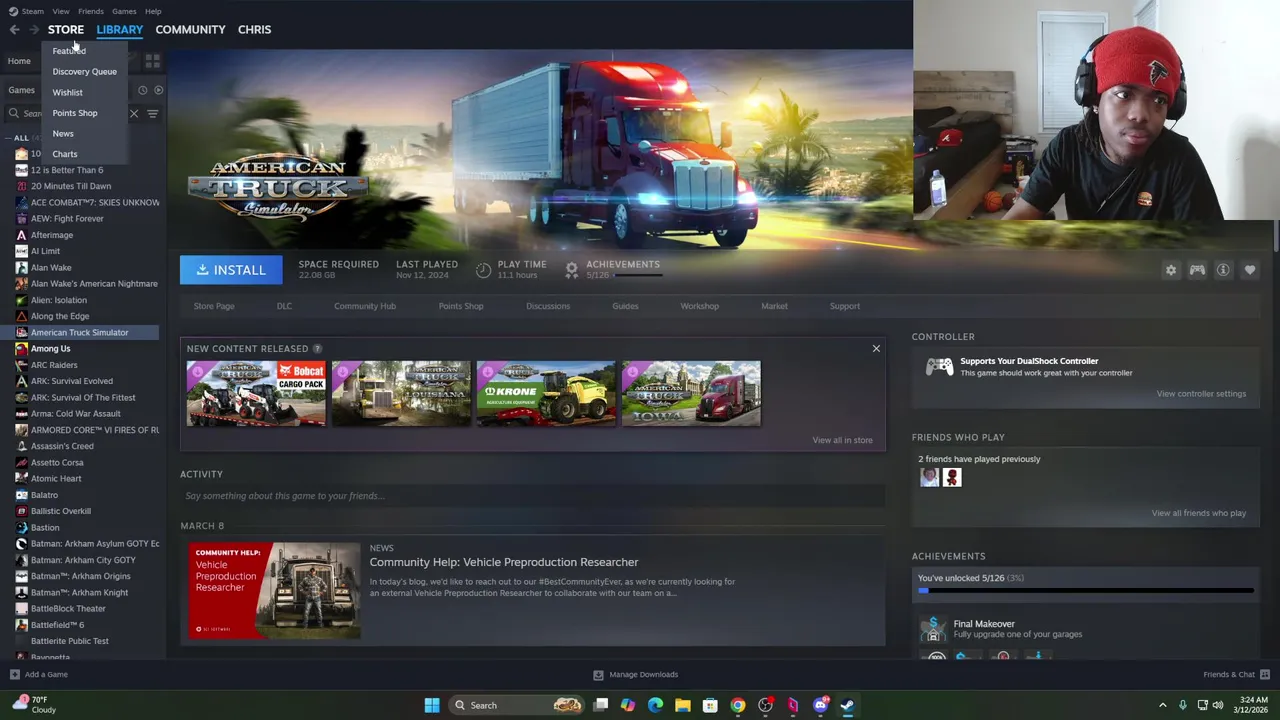Viewport: 1280px width, 720px height.
Task: Select Atomic Heart in game list
Action: tap(56, 479)
